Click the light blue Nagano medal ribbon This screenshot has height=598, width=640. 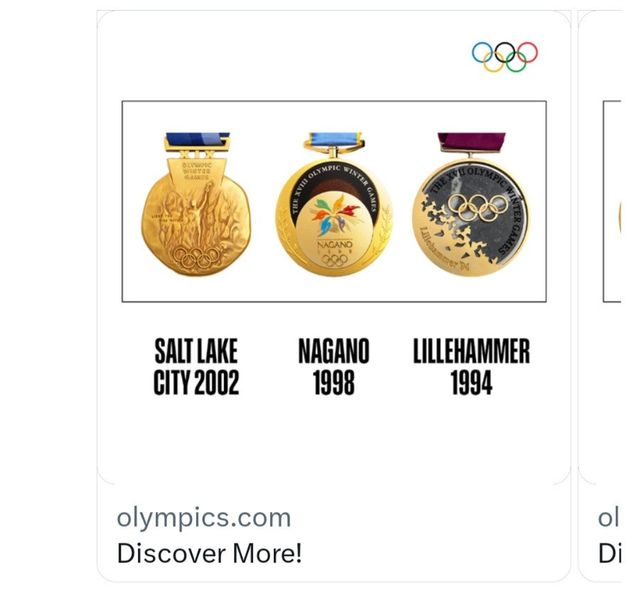tap(334, 140)
